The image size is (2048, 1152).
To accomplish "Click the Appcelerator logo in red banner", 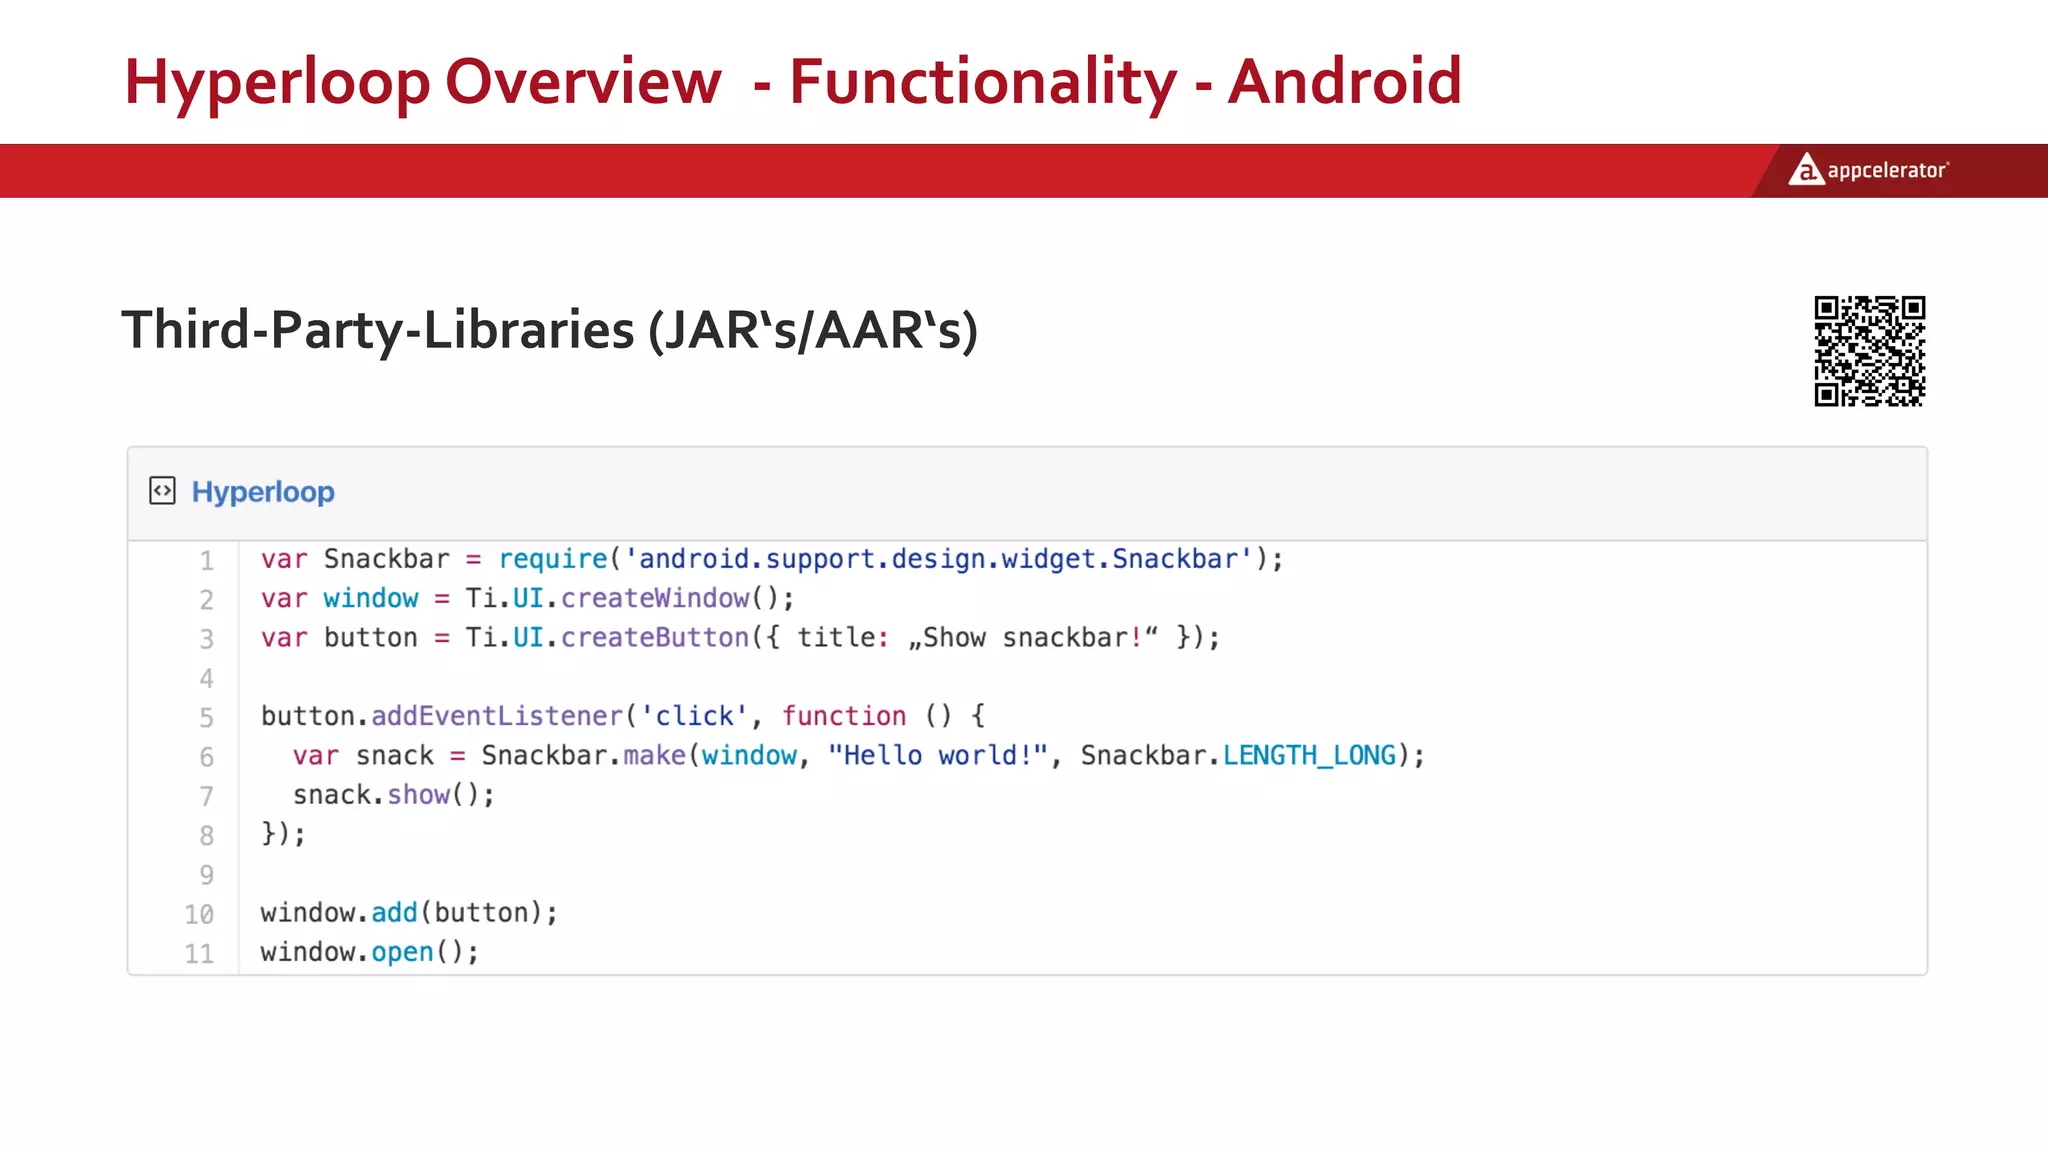I will pos(1806,169).
